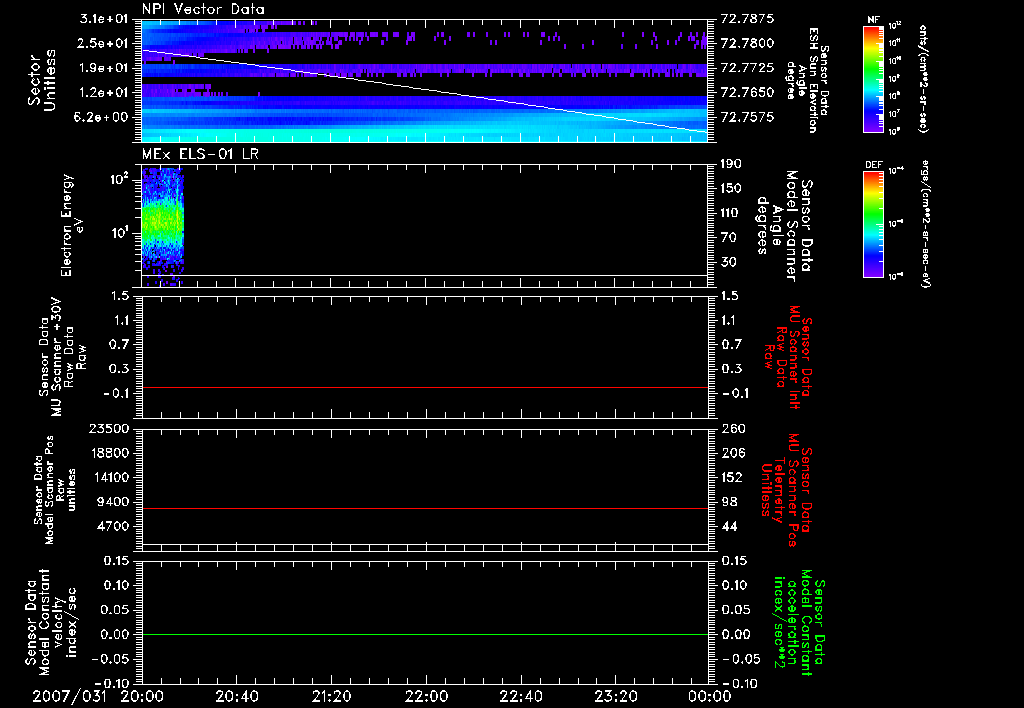Click the DEF legend label above the color bar

point(873,165)
